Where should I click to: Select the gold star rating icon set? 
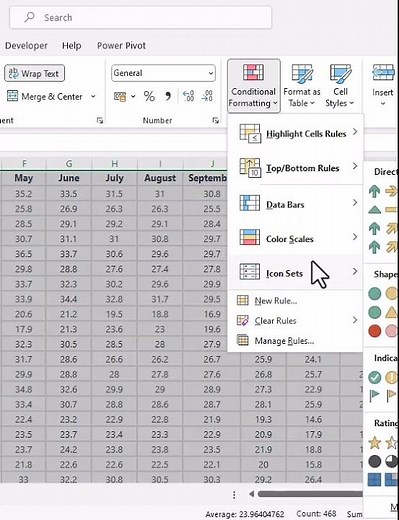pos(375,442)
